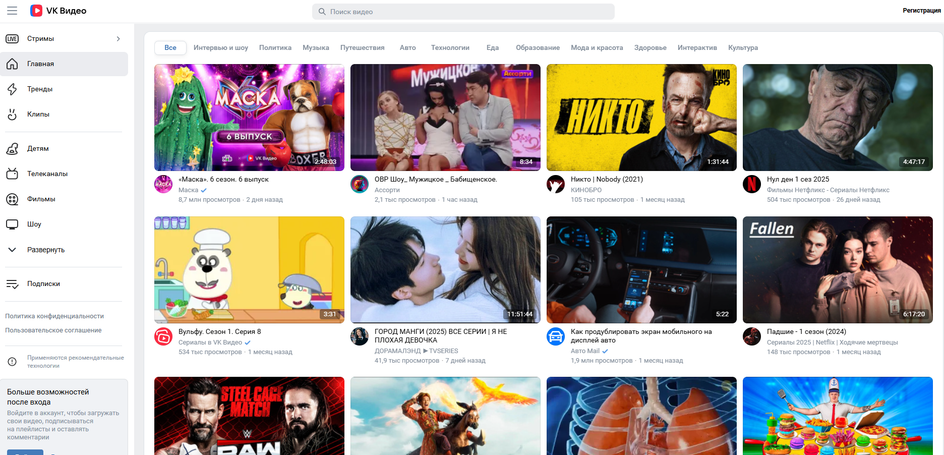Screen dimensions: 944x455
Task: Open the ОВР Шоу video thumbnail
Action: (x=446, y=117)
